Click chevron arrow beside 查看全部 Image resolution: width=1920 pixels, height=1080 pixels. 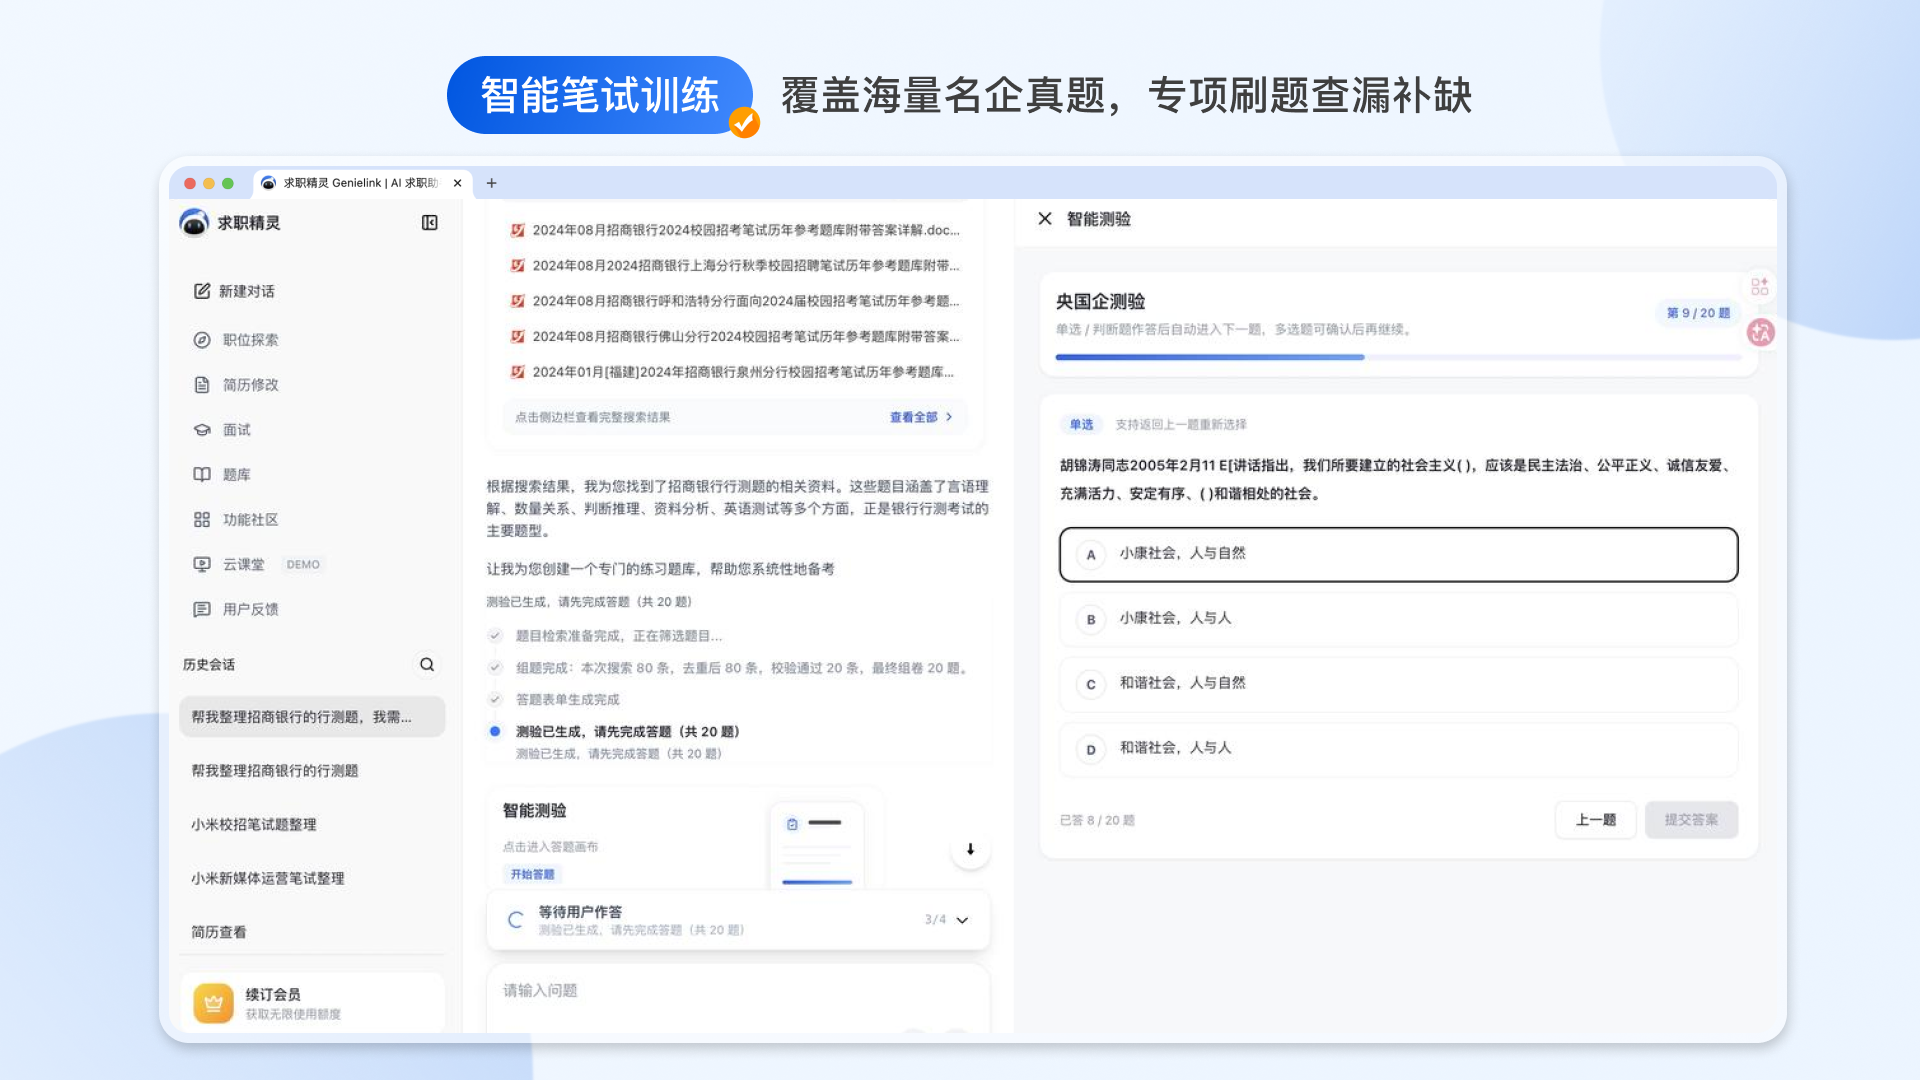[x=949, y=418]
